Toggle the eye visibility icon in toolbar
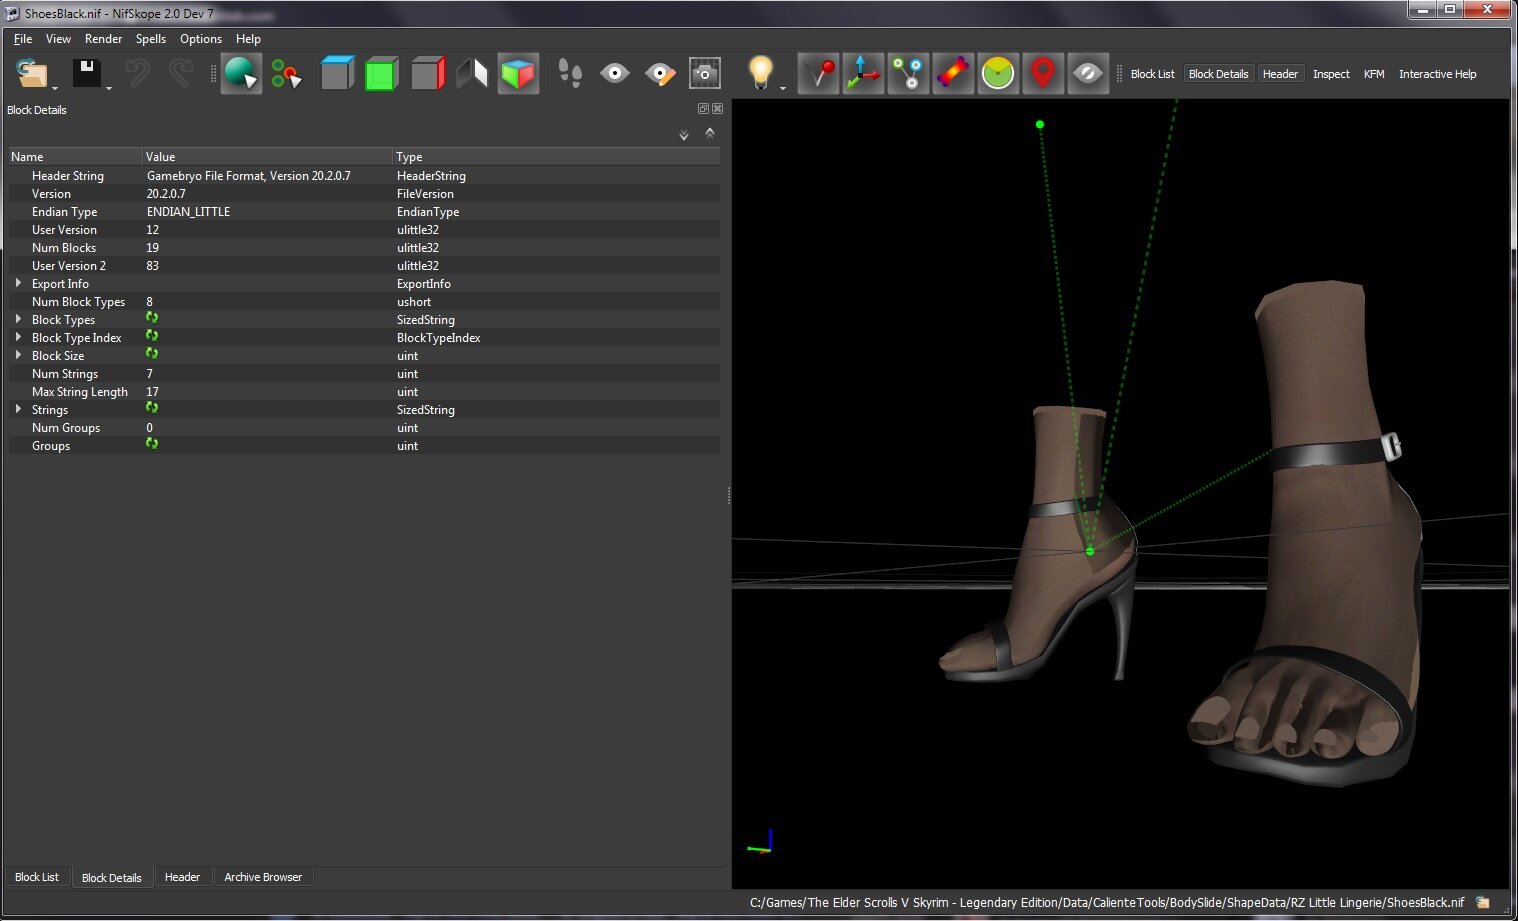The image size is (1518, 921). point(615,74)
